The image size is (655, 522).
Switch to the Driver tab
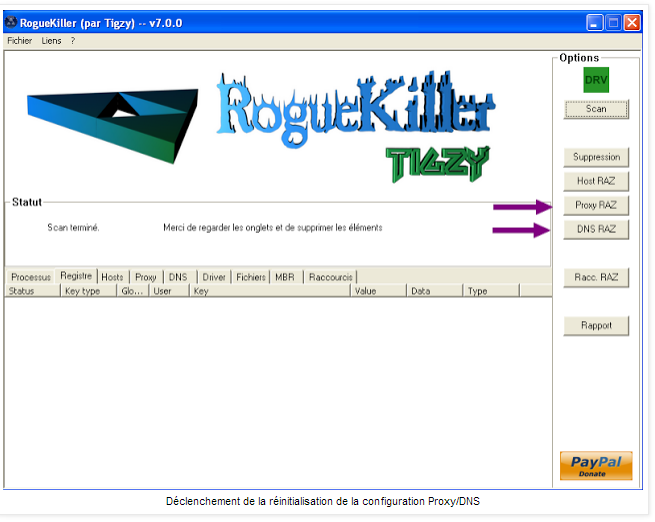(x=214, y=277)
